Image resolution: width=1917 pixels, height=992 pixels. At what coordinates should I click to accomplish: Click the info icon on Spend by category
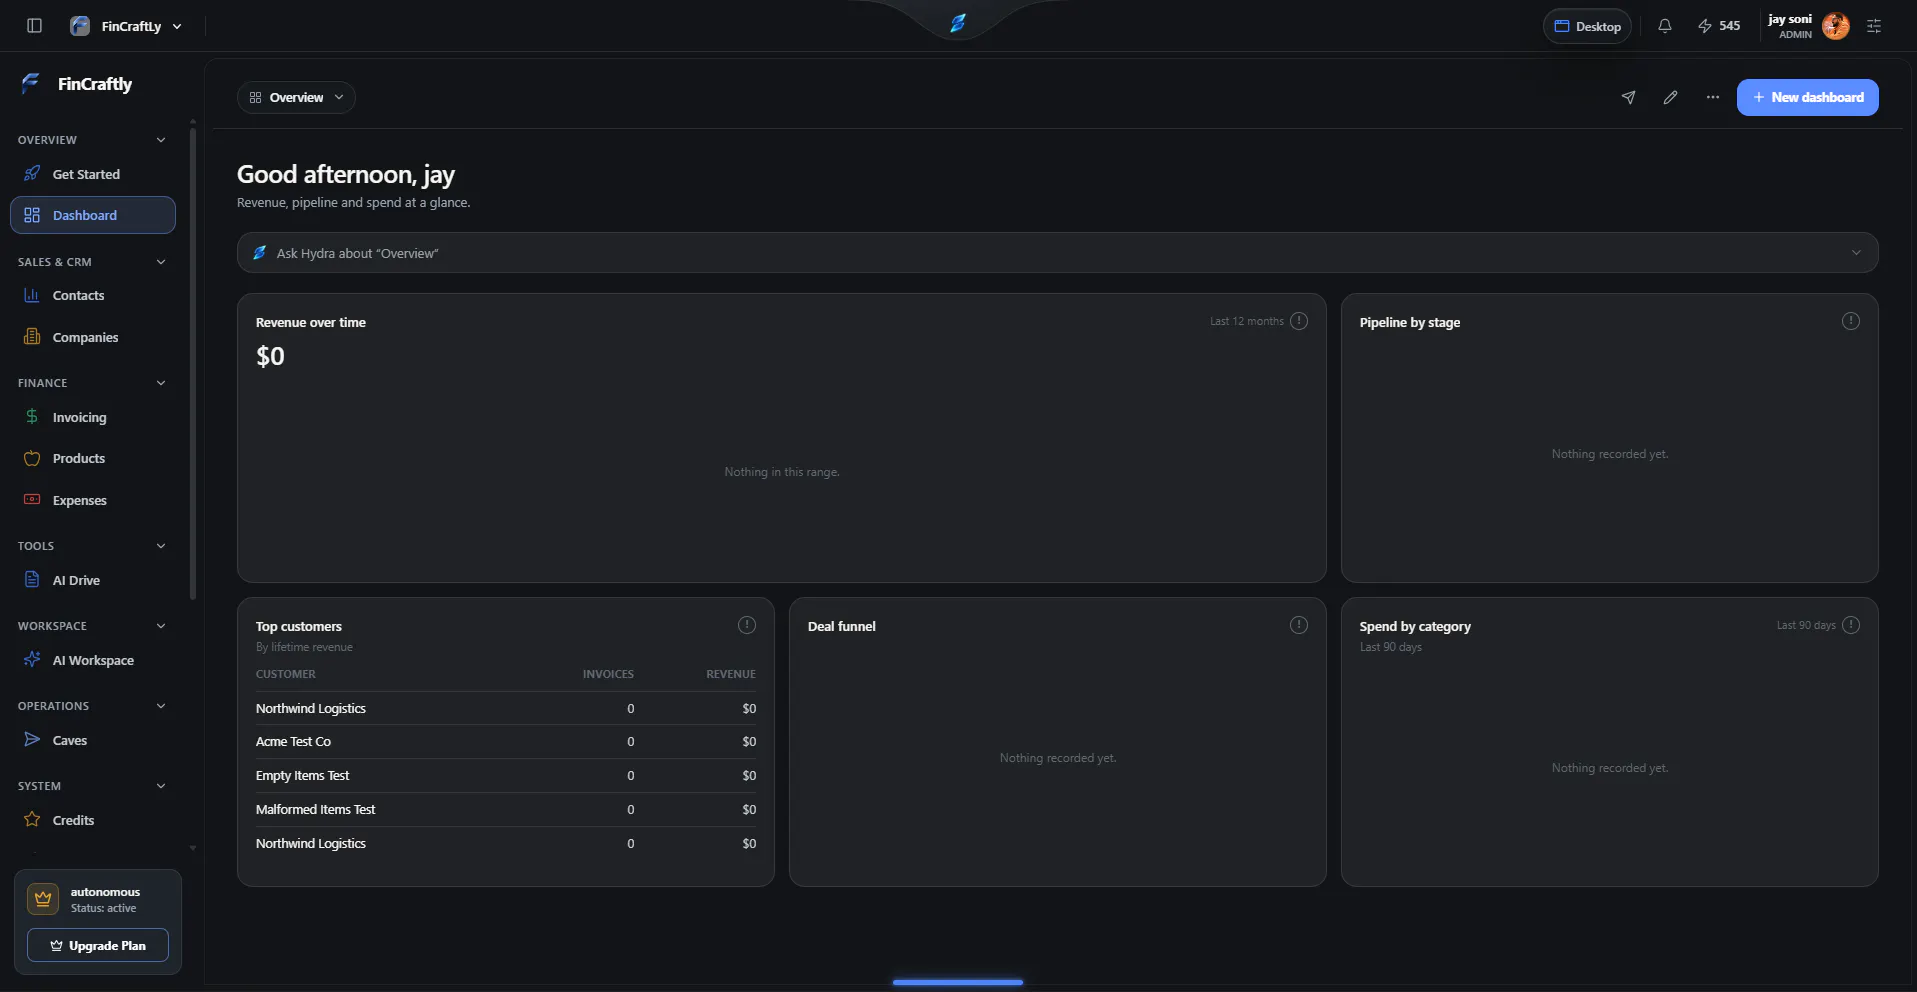pos(1851,625)
